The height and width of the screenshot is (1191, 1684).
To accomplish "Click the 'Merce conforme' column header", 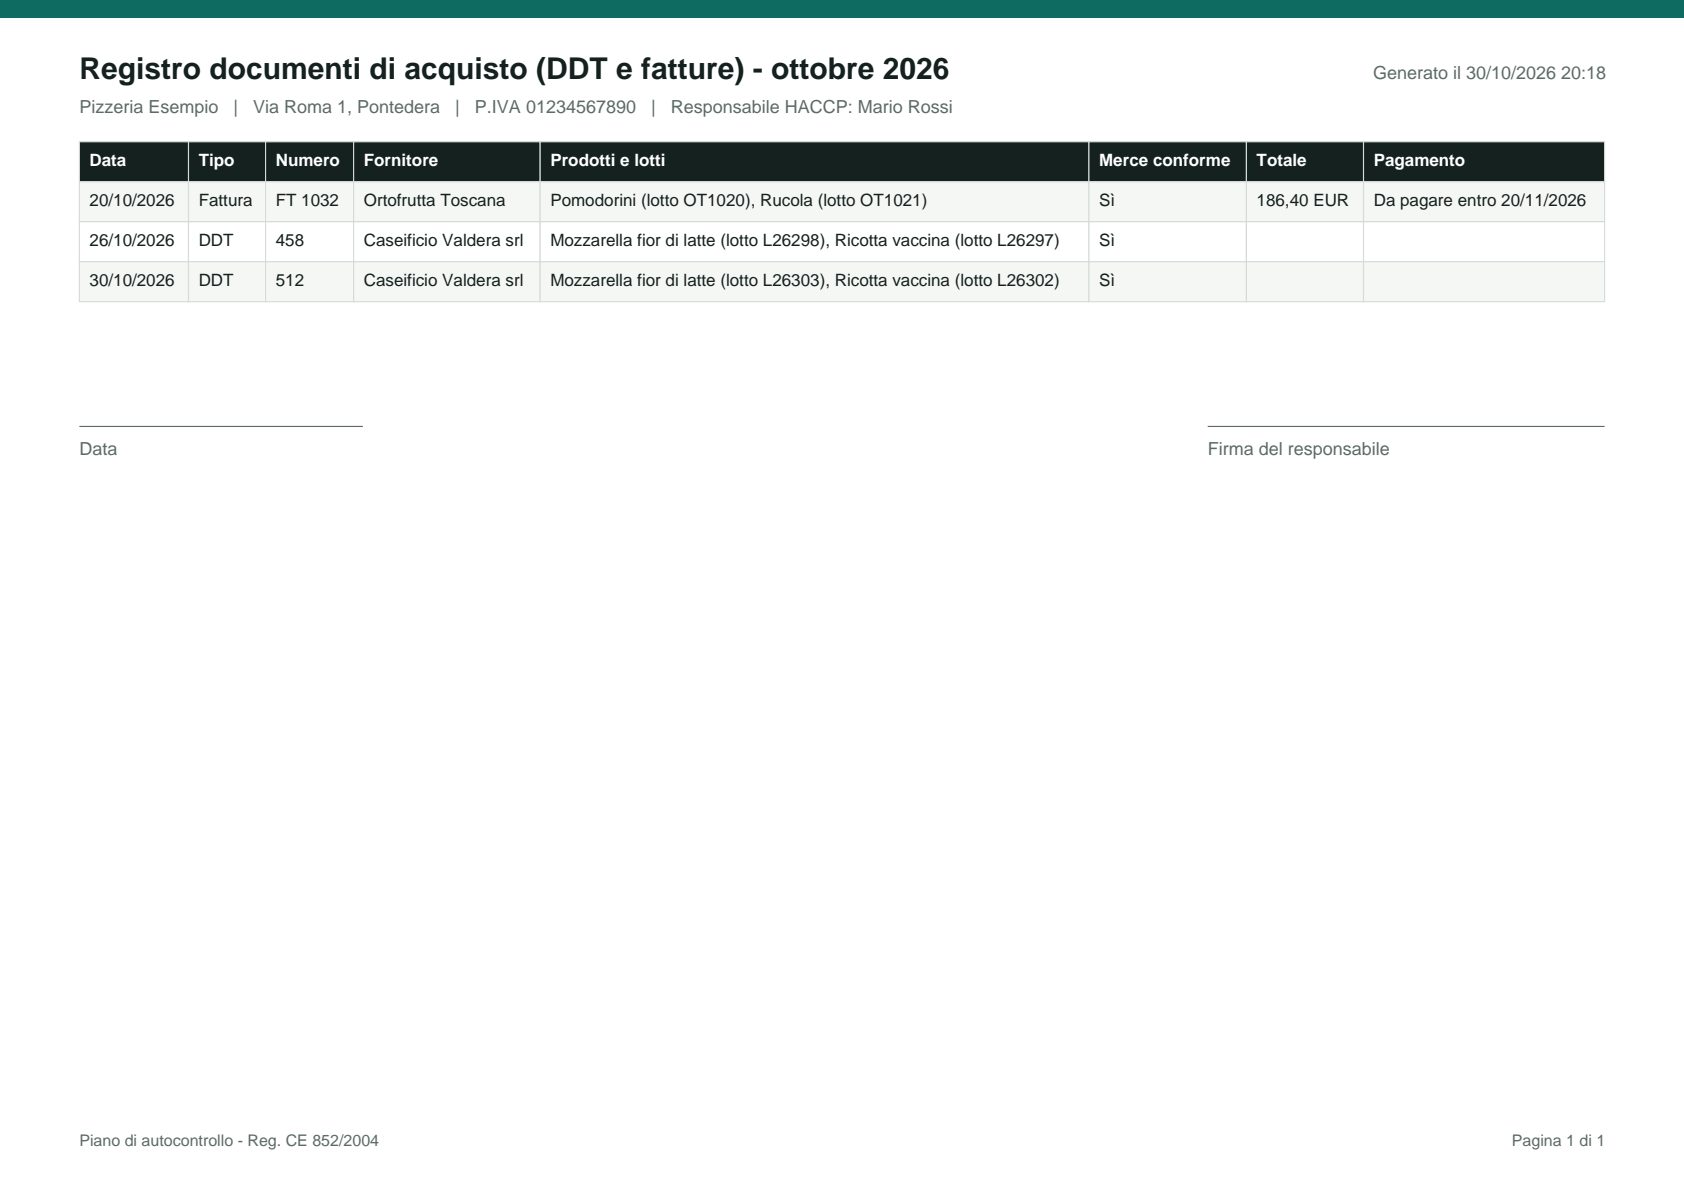I will pos(1167,161).
